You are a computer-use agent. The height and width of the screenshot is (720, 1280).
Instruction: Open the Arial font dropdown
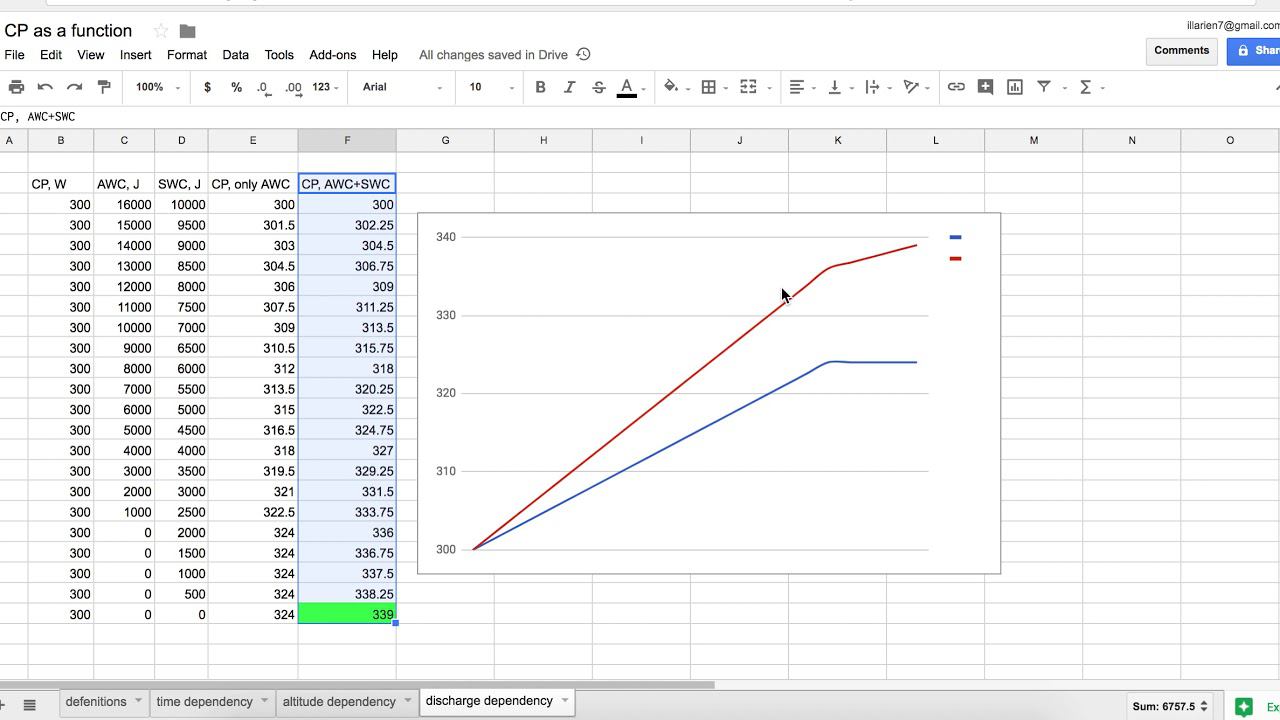[402, 88]
